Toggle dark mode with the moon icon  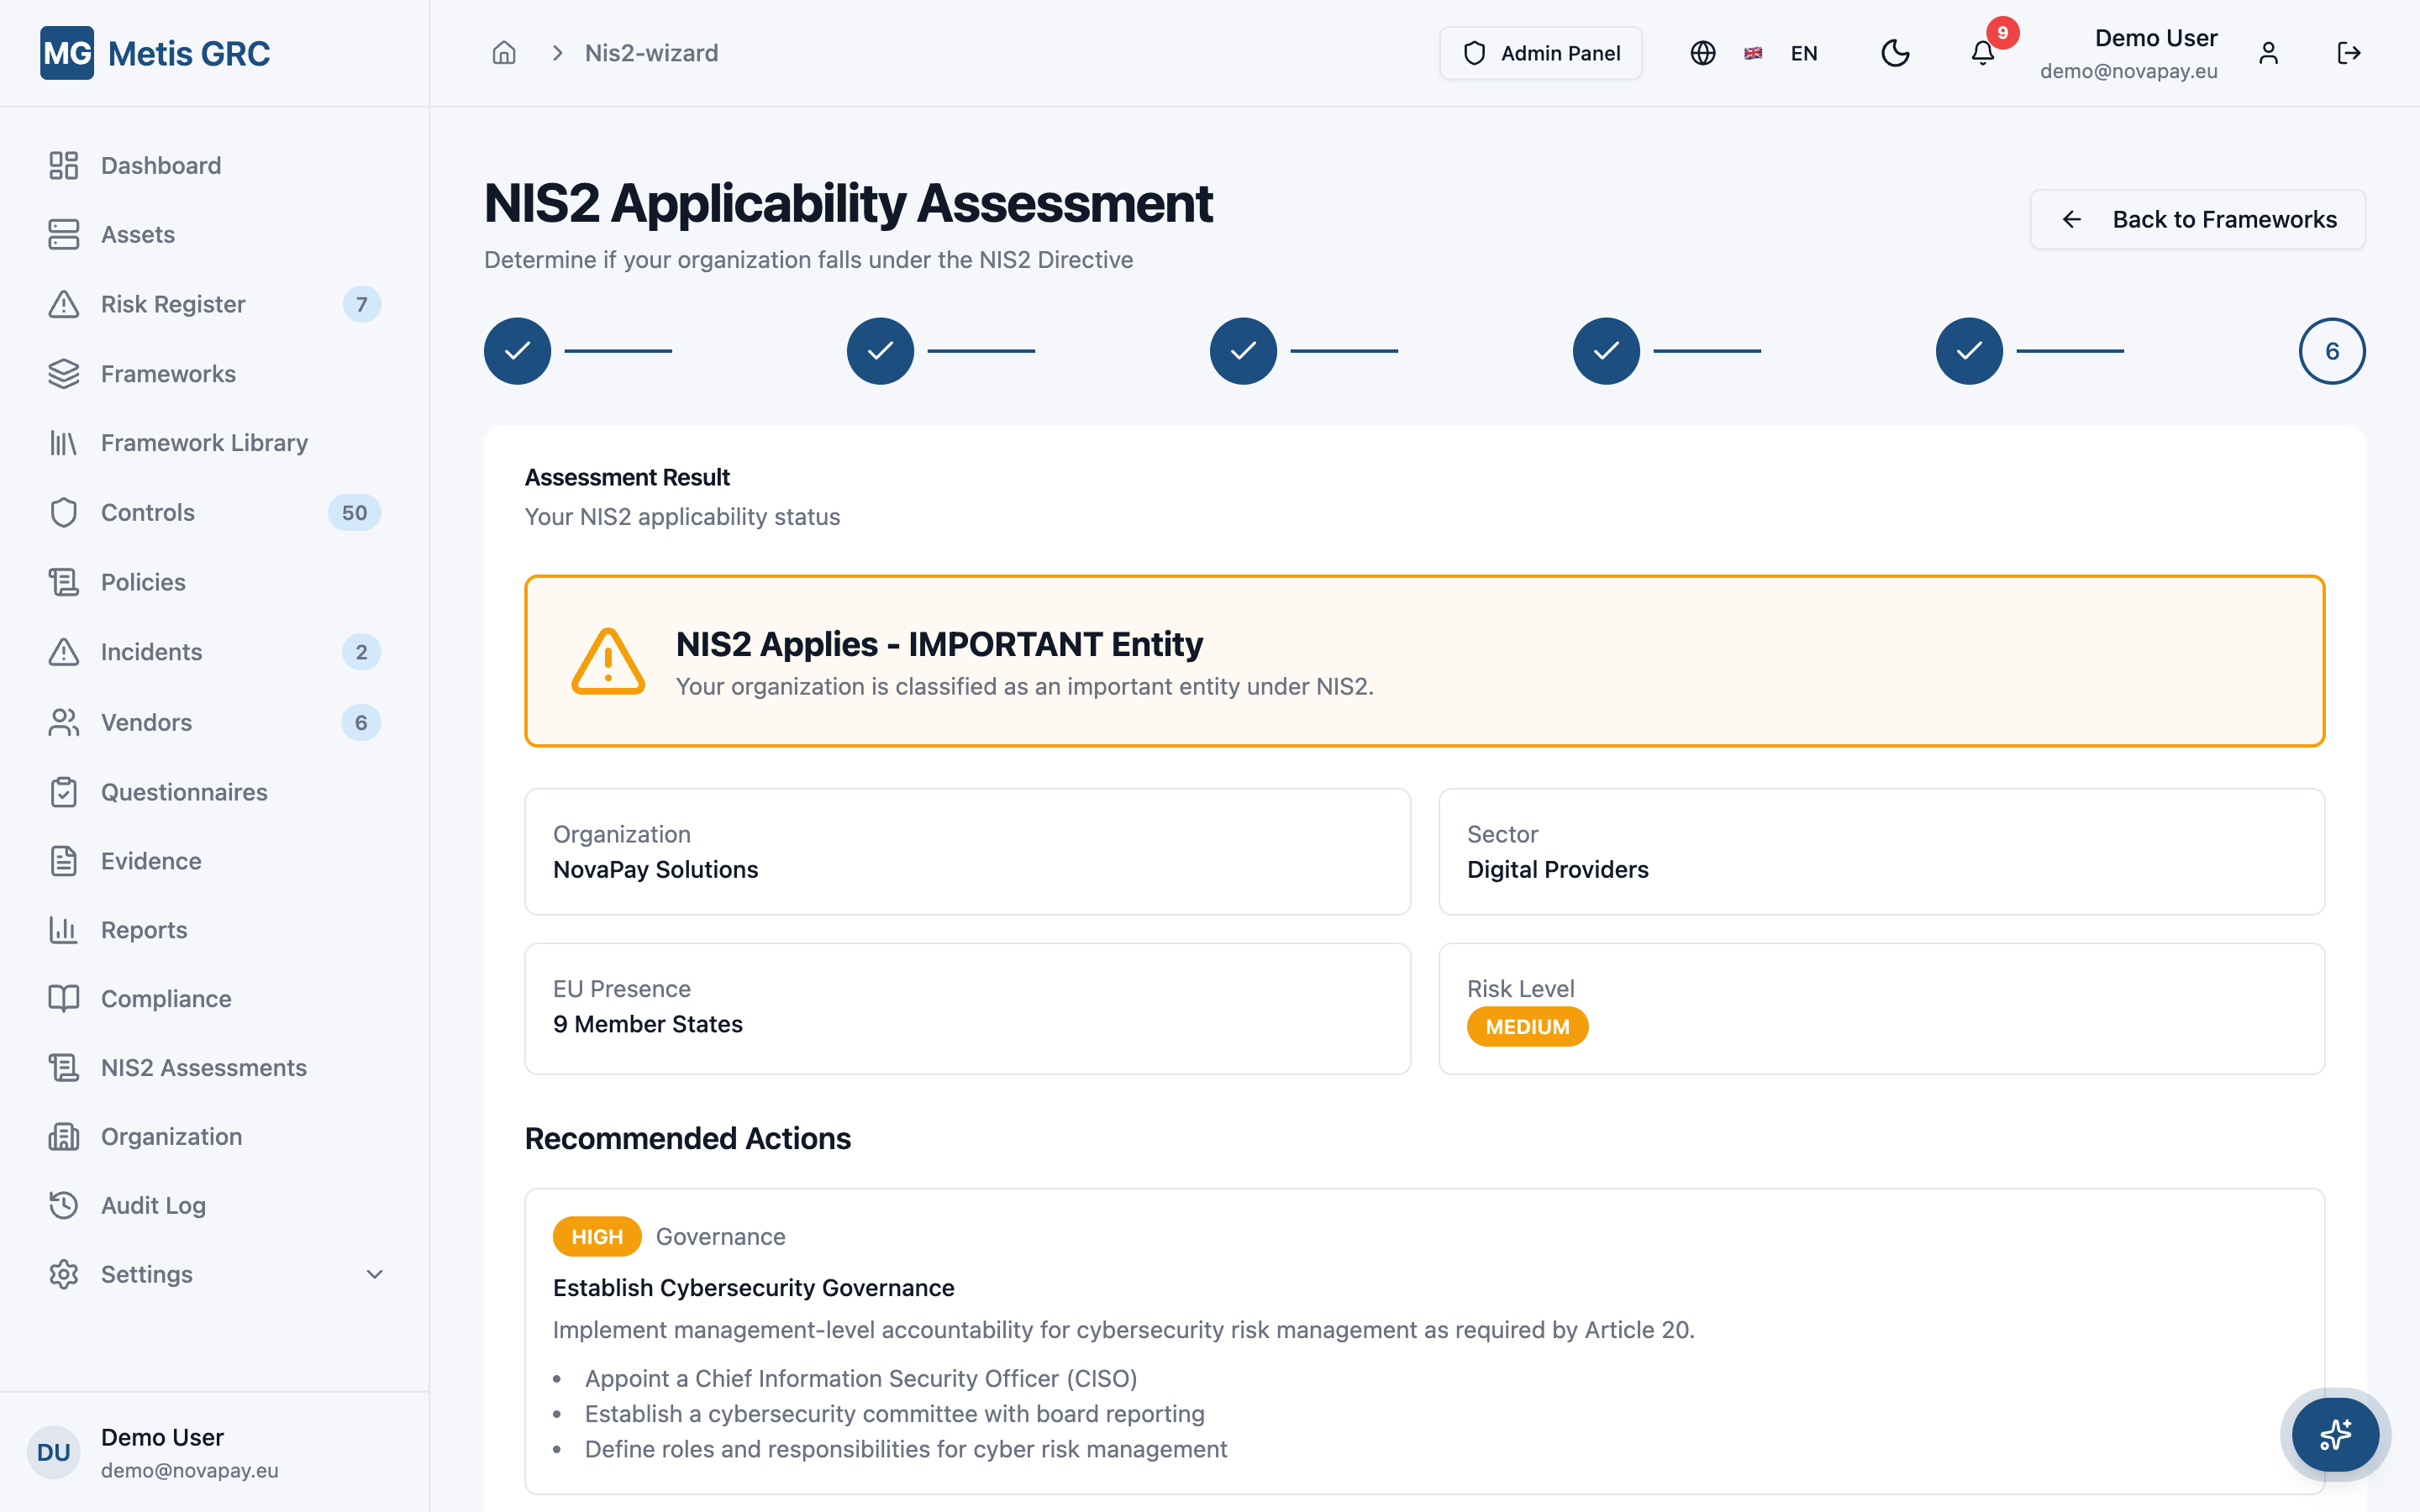pyautogui.click(x=1895, y=53)
